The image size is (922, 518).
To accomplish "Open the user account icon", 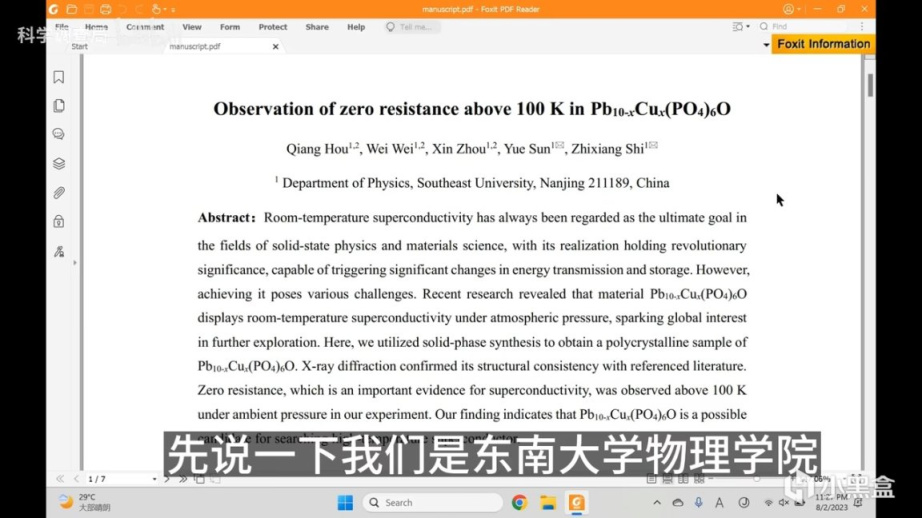I will click(x=789, y=9).
